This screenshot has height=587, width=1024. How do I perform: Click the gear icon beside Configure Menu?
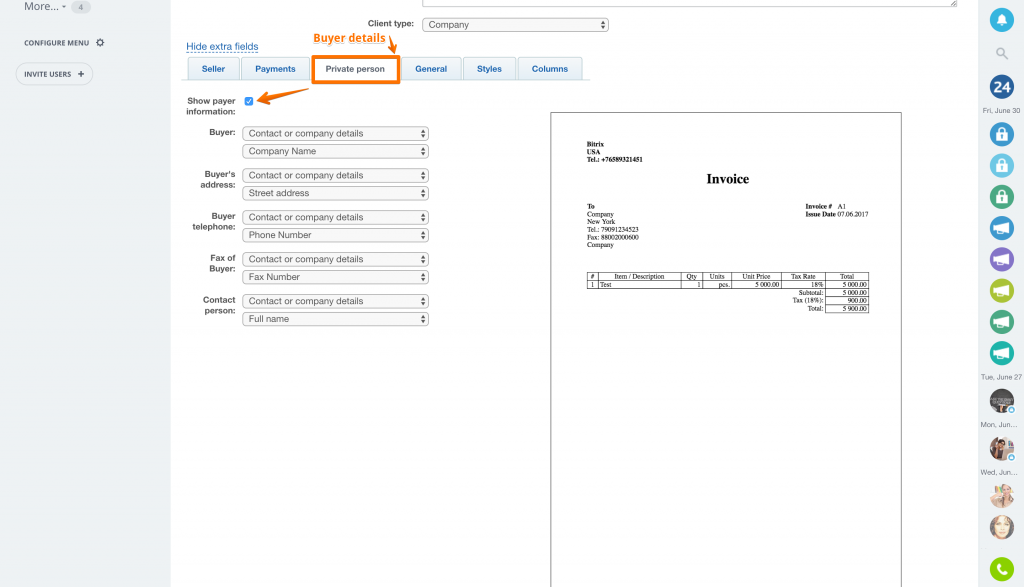100,43
